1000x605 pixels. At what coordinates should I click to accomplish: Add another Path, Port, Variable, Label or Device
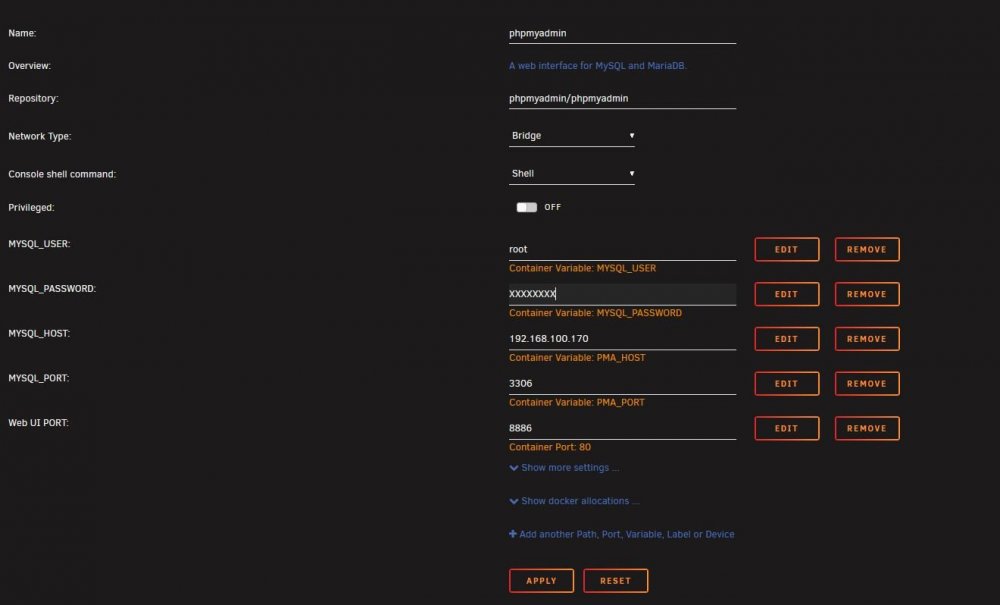tap(622, 534)
